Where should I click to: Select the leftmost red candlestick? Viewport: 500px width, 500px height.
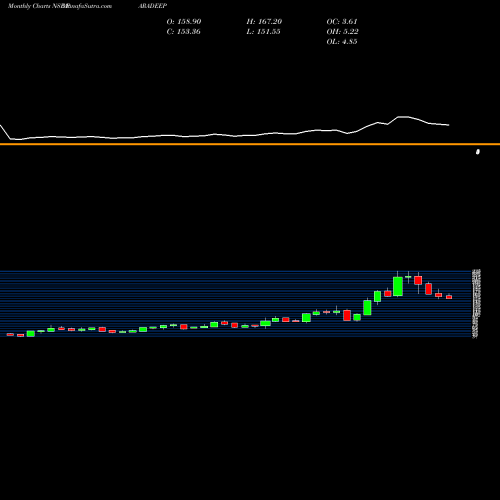coord(10,334)
